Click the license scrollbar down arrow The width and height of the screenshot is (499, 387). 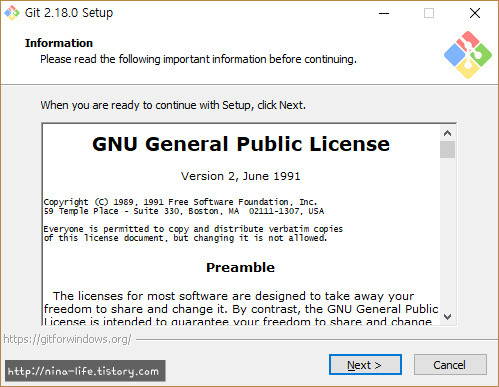[x=447, y=317]
